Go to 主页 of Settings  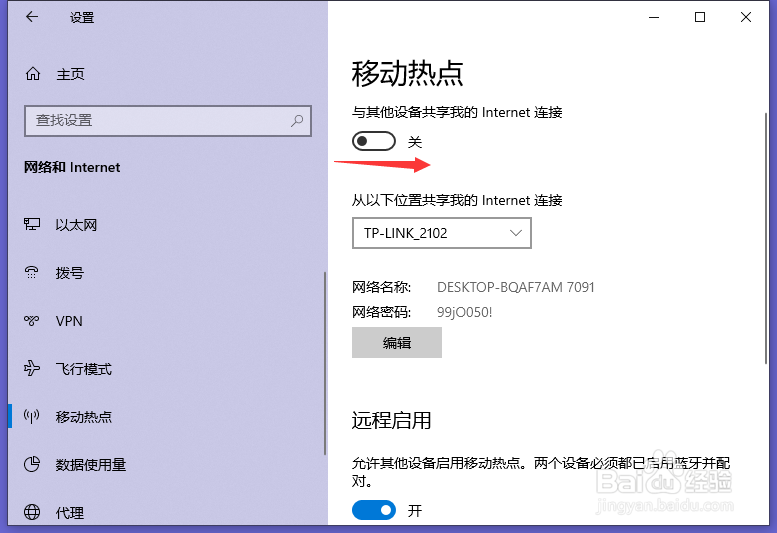tap(70, 74)
